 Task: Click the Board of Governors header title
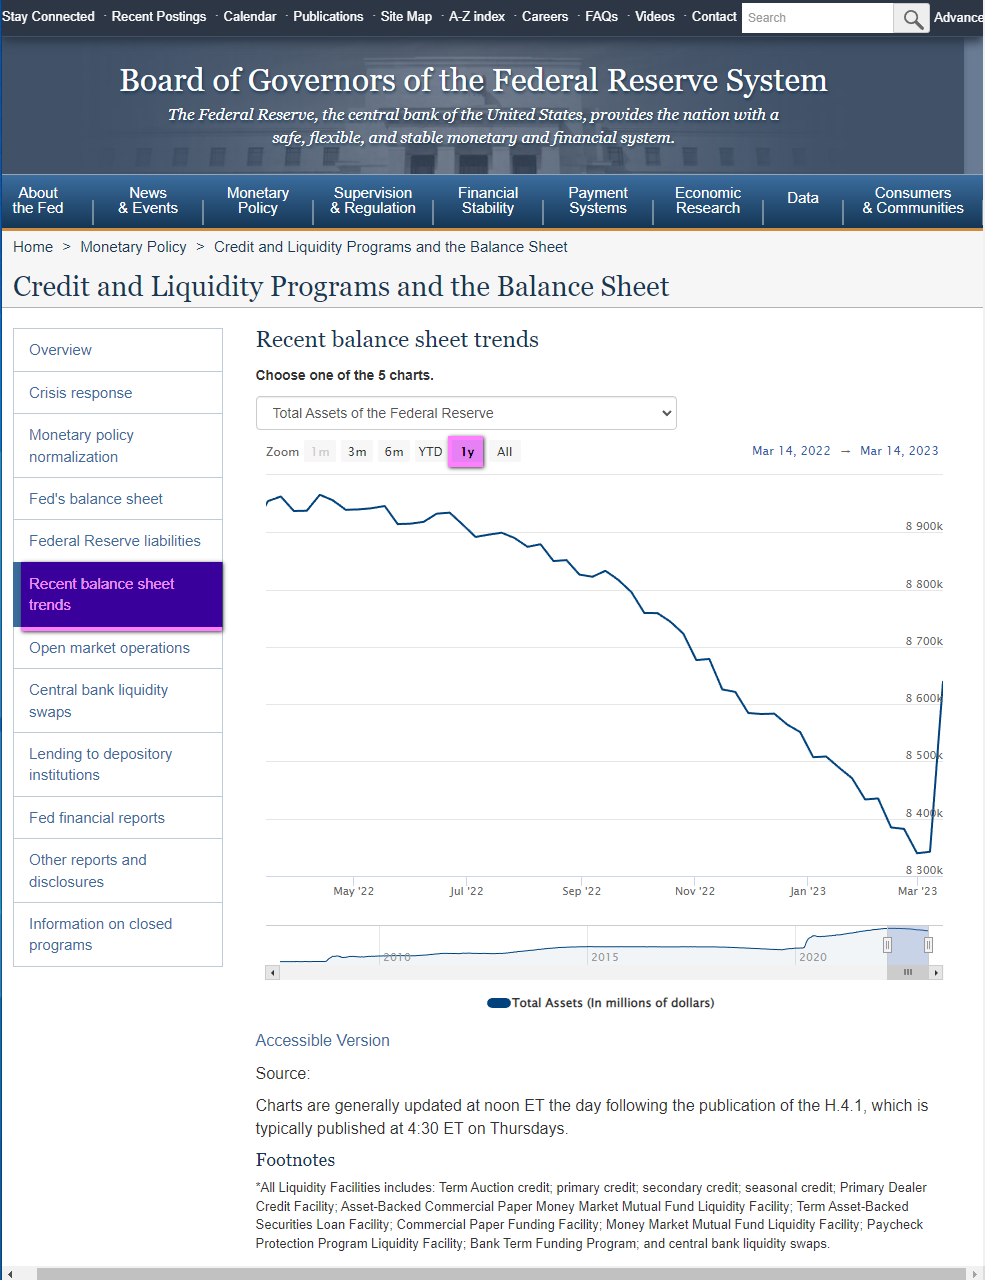coord(473,80)
